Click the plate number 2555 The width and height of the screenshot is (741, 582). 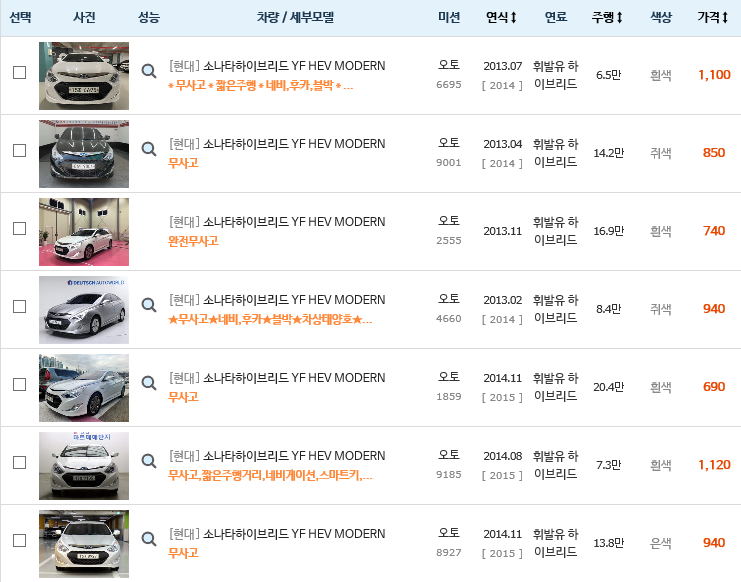point(448,240)
